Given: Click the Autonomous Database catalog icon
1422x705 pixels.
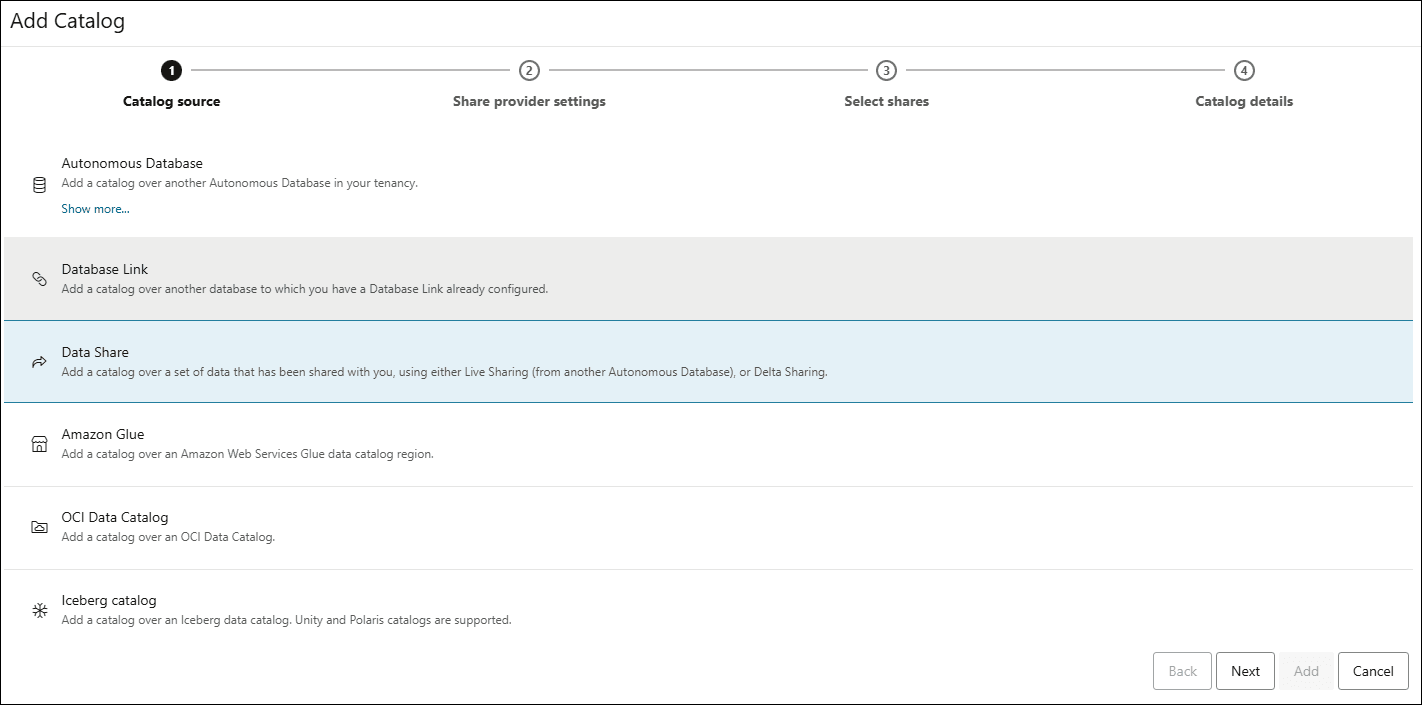Looking at the screenshot, I should (39, 184).
